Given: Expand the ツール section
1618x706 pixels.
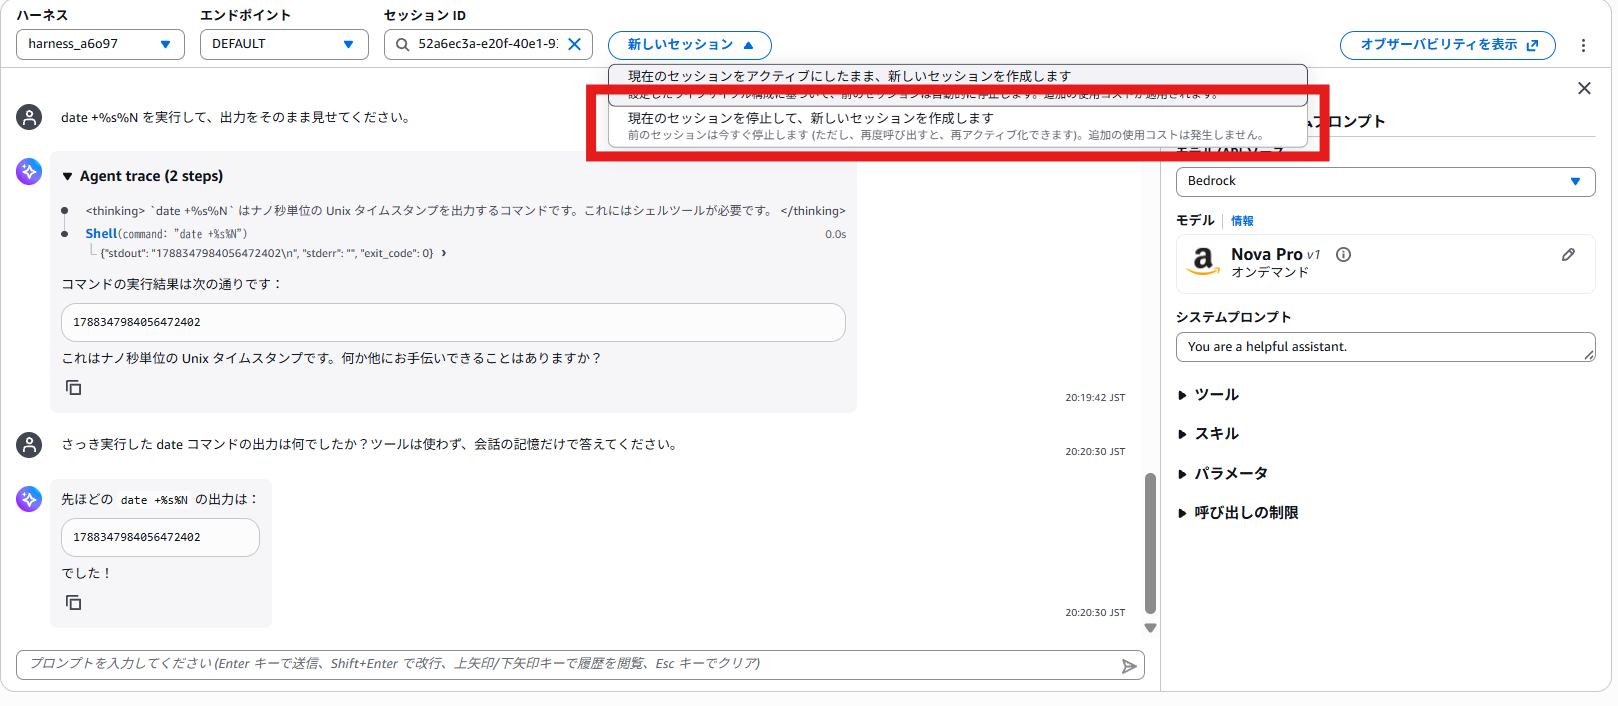Looking at the screenshot, I should (1208, 395).
